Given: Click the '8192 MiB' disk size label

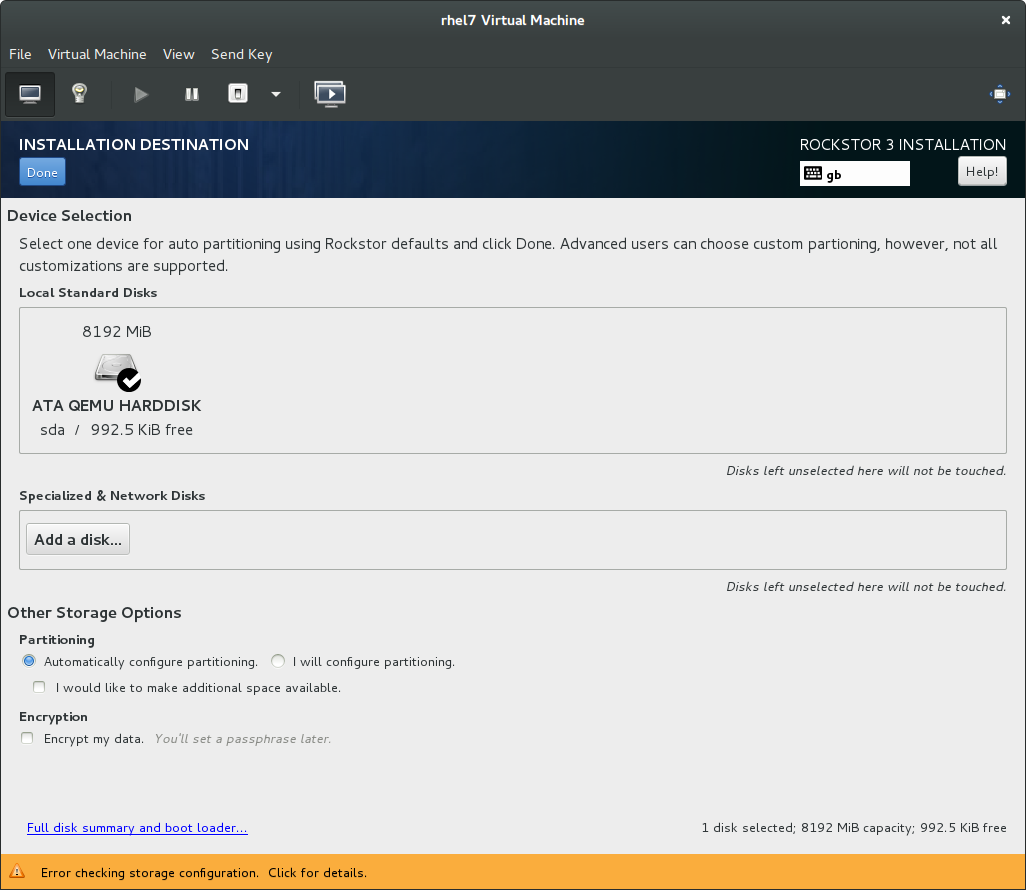Looking at the screenshot, I should tap(116, 332).
